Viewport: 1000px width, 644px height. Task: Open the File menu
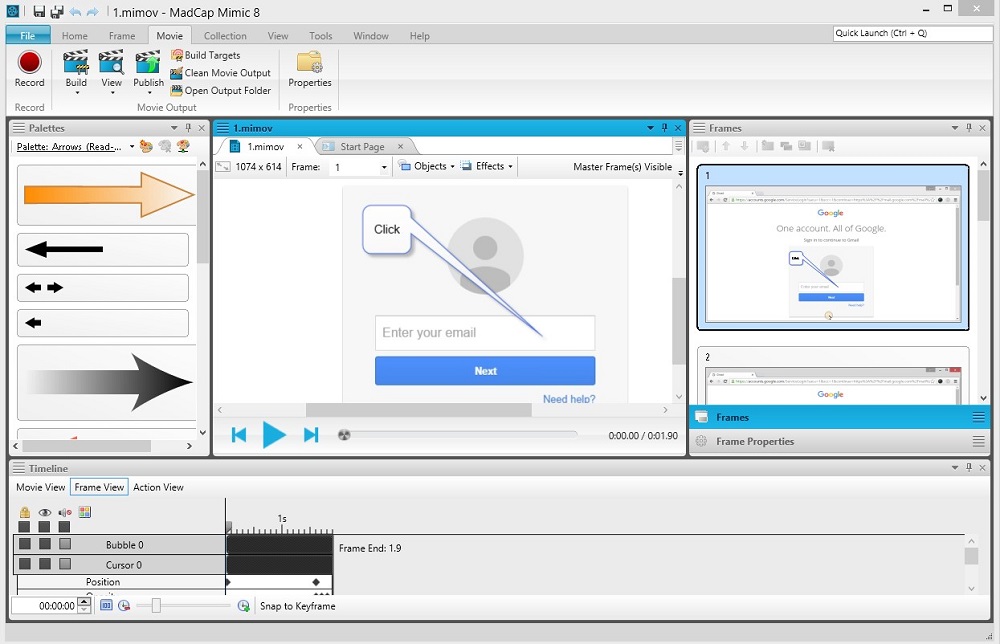click(27, 36)
